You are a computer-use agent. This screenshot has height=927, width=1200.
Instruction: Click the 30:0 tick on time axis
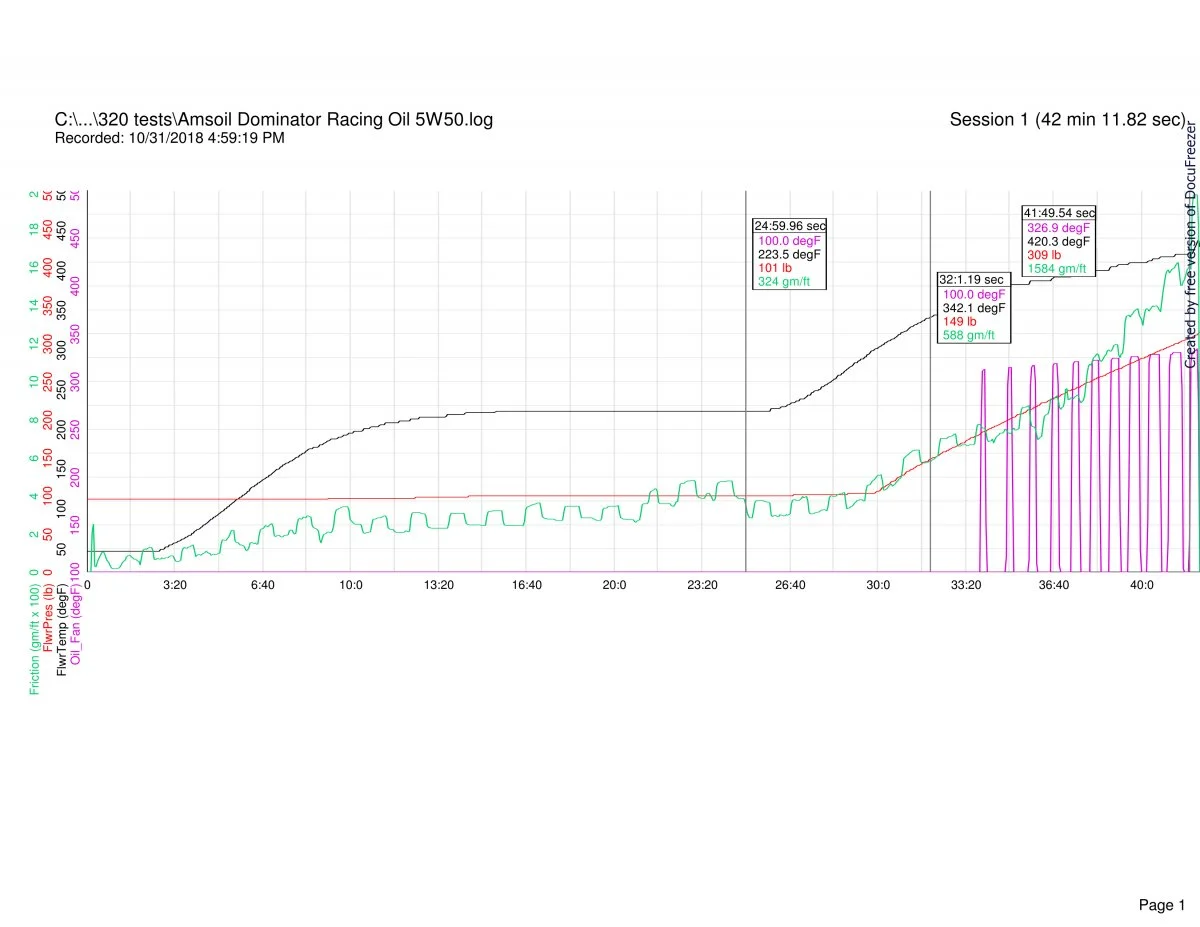[x=878, y=585]
